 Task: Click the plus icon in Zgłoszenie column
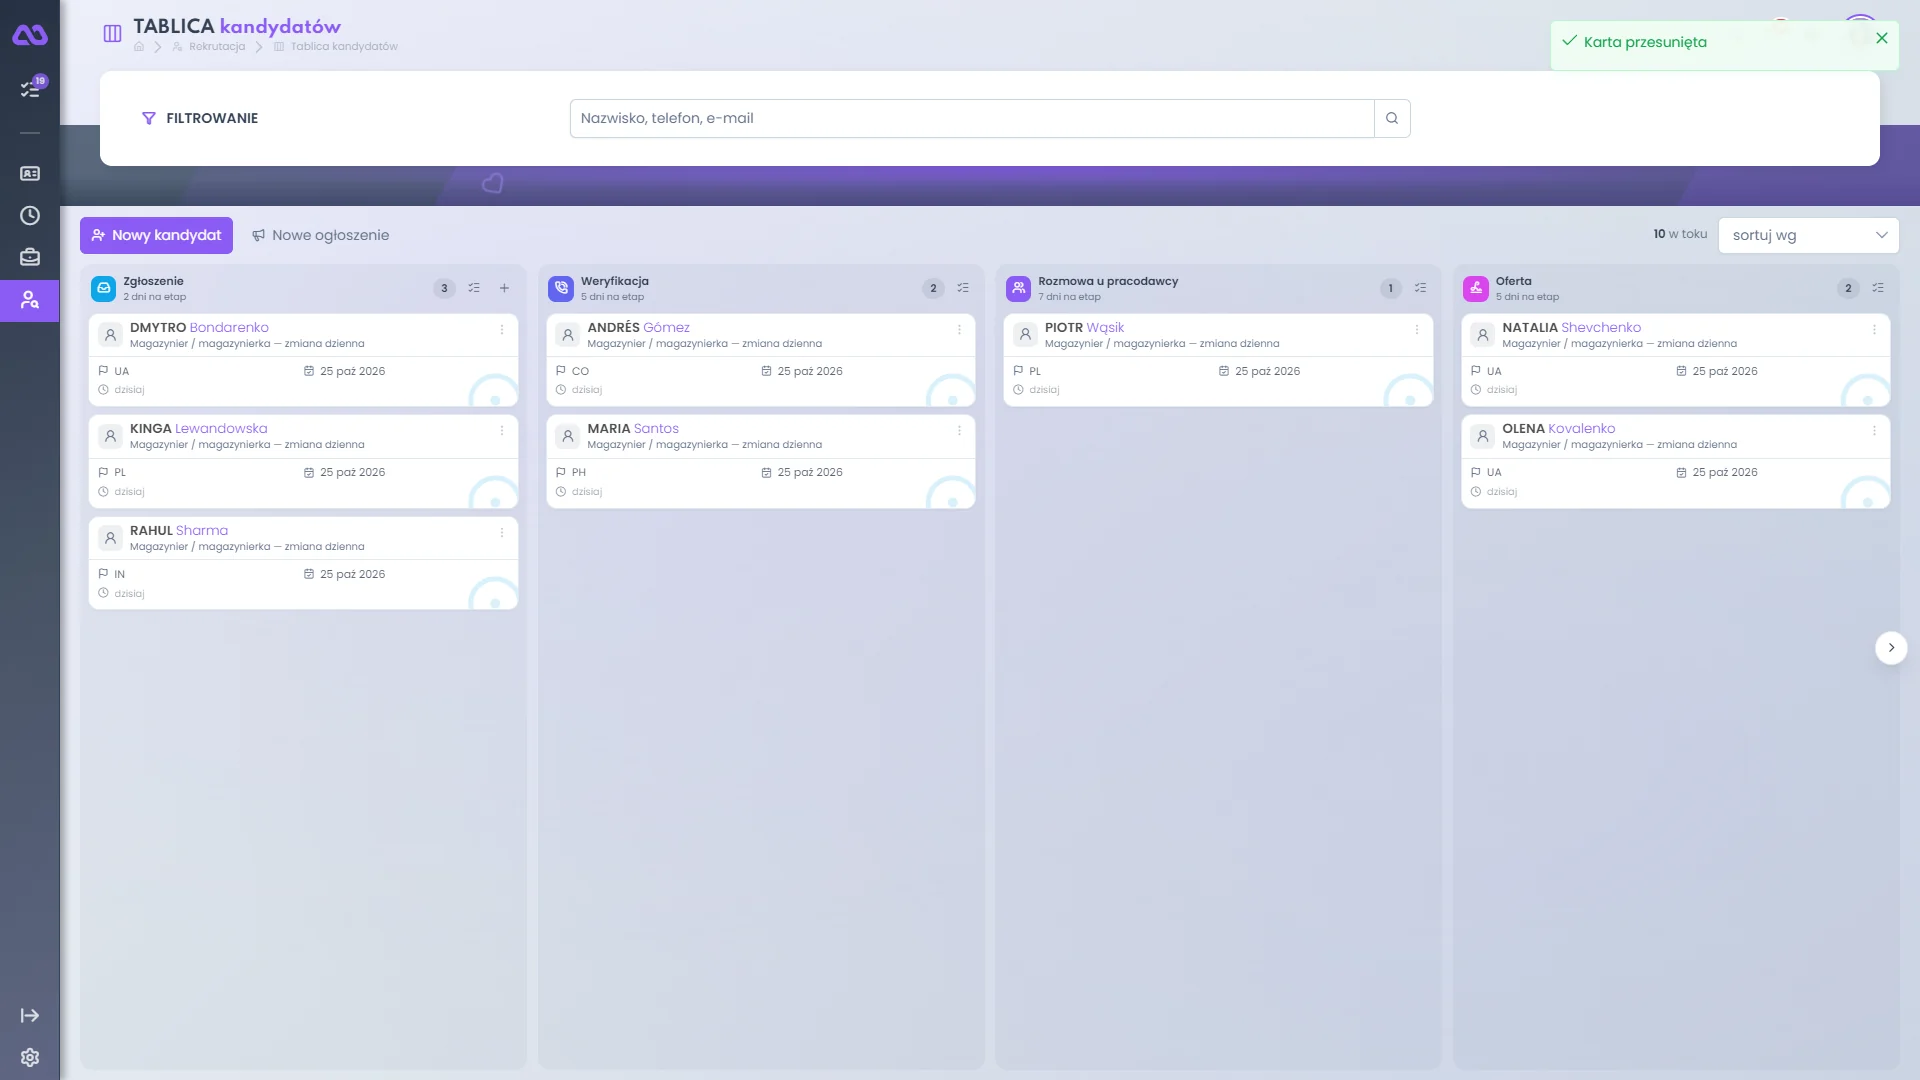pyautogui.click(x=504, y=288)
